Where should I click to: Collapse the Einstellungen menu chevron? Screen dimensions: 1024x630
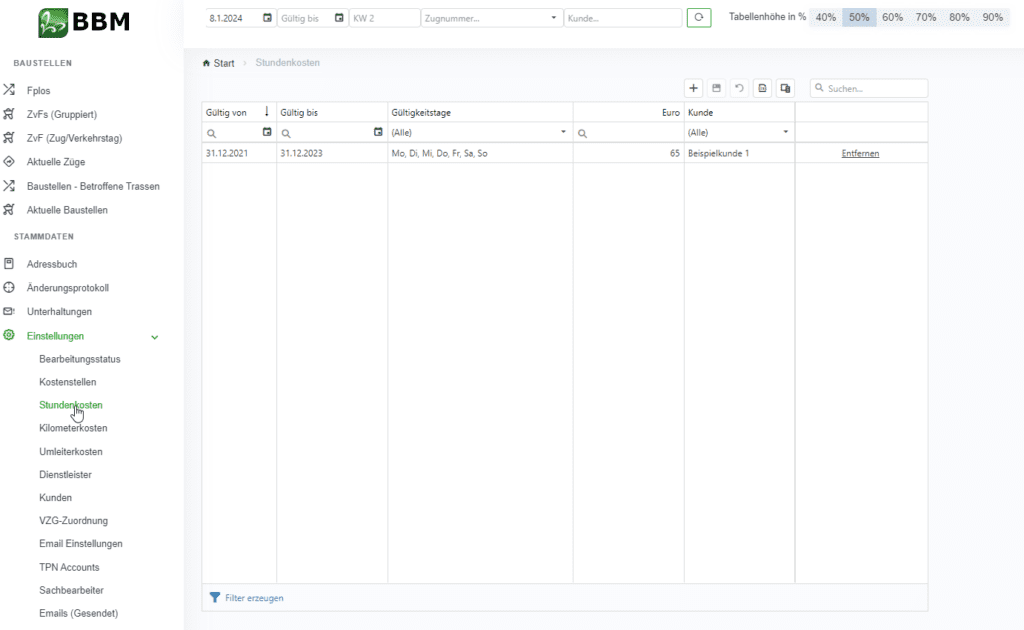pos(154,337)
